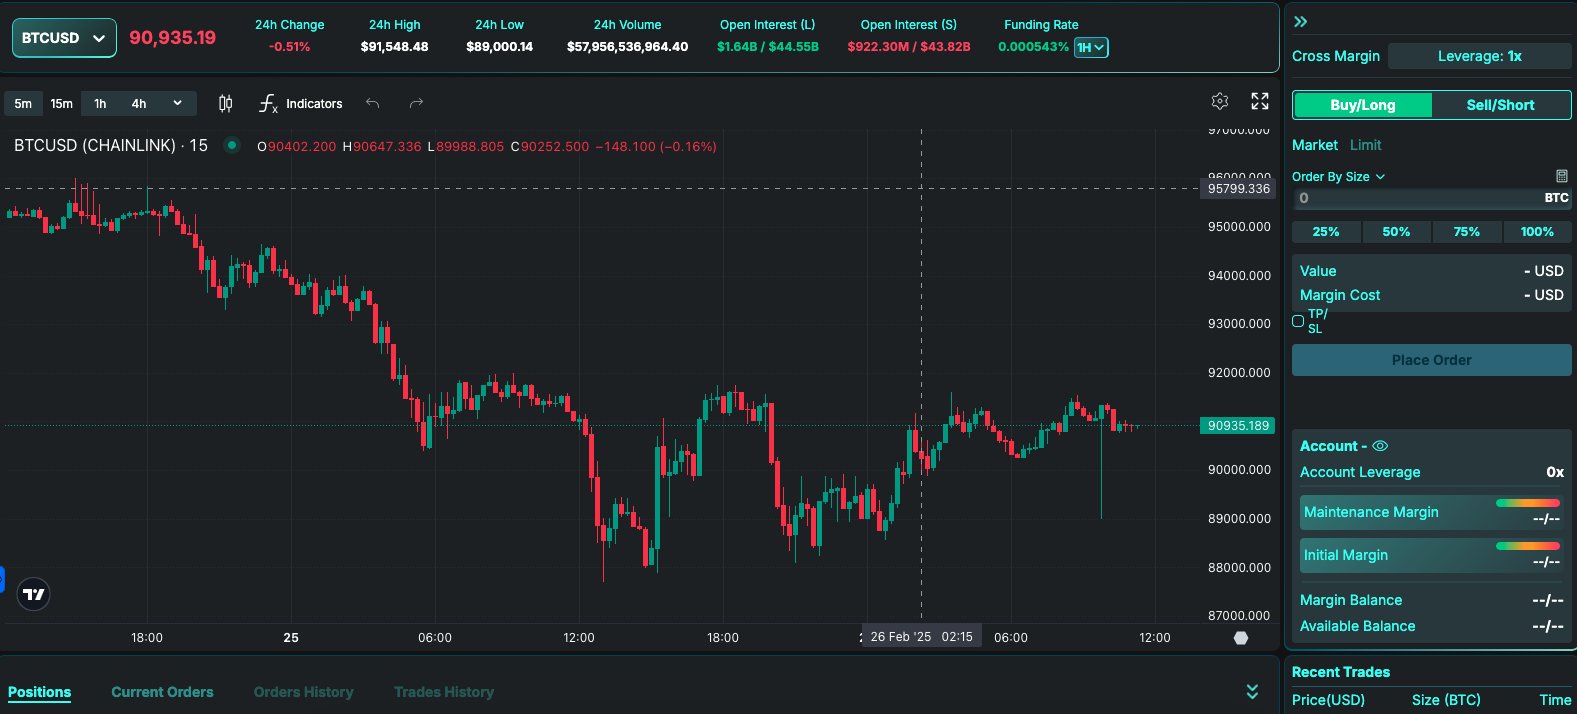Screen dimensions: 1577x714
Task: Expand the chart to fullscreen
Action: (x=1260, y=101)
